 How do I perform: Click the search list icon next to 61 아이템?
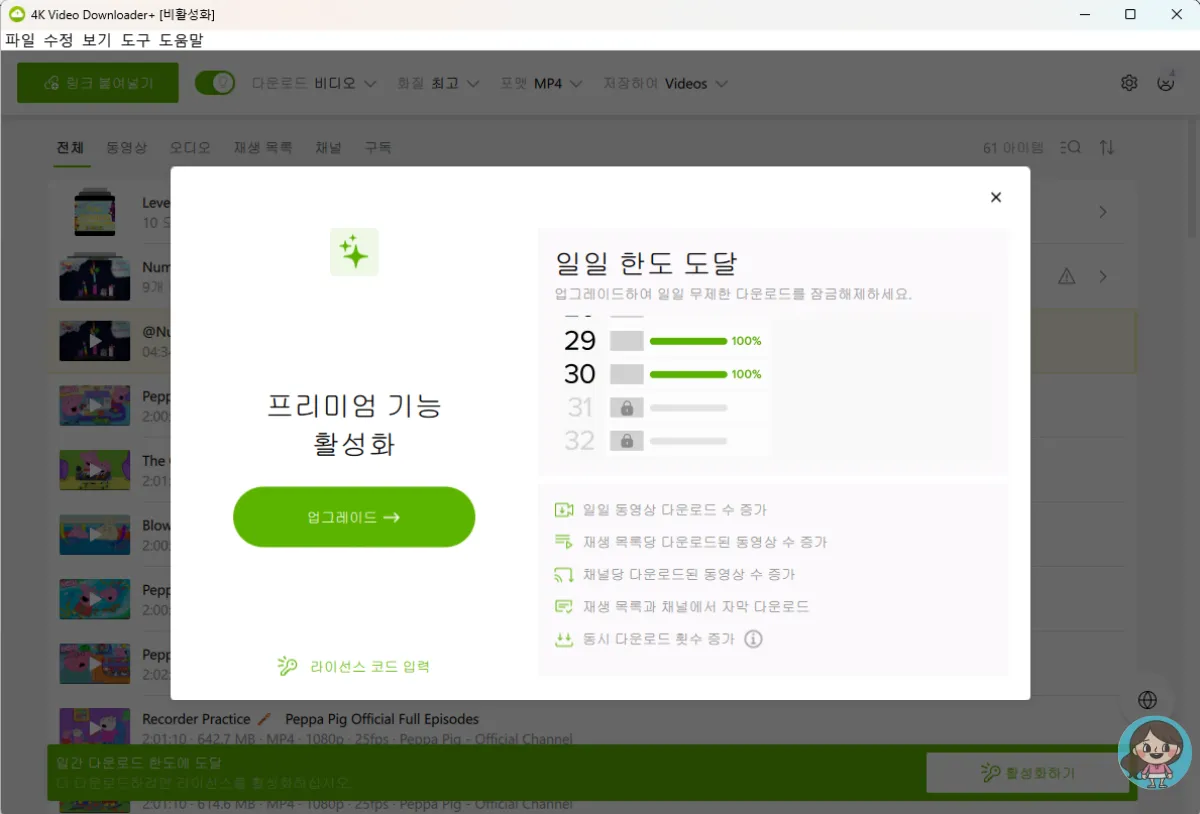click(x=1070, y=147)
